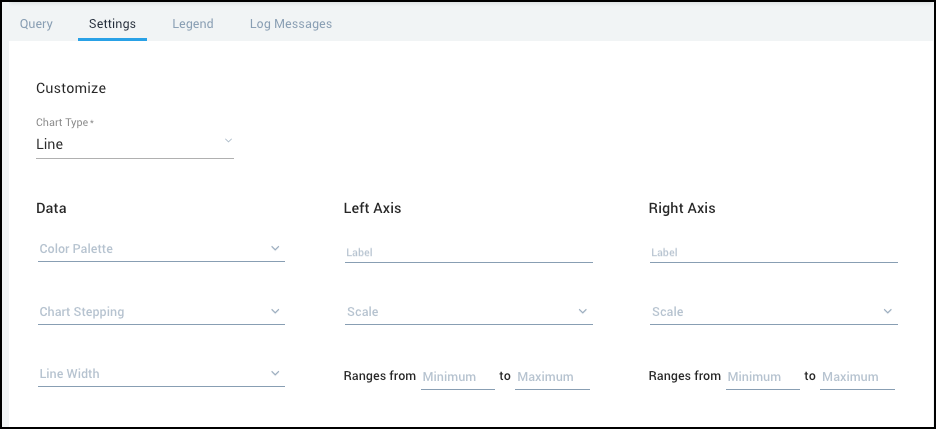Focus the Left Axis Minimum range field
Image resolution: width=936 pixels, height=429 pixels.
tap(457, 377)
